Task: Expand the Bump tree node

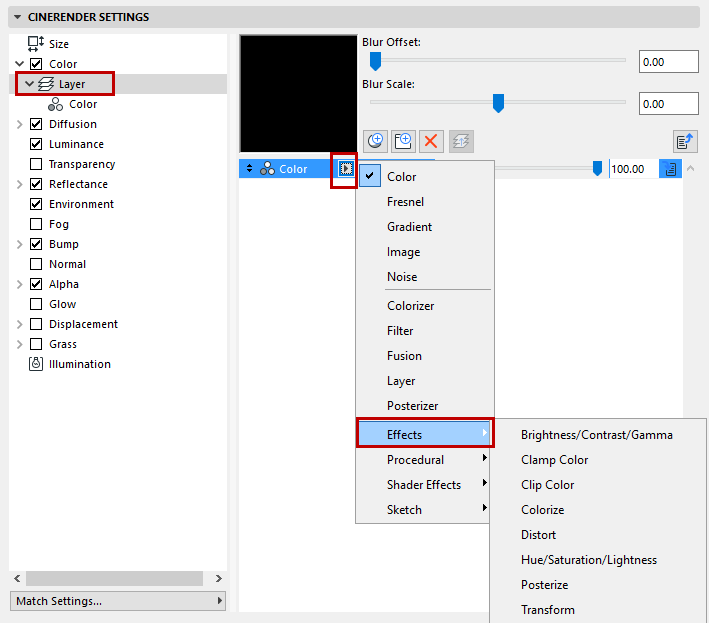Action: coord(19,244)
